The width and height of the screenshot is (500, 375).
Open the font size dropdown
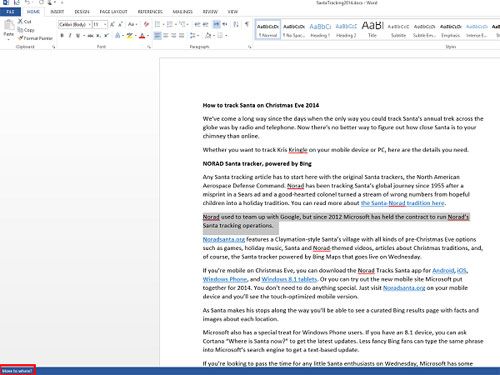(x=105, y=25)
